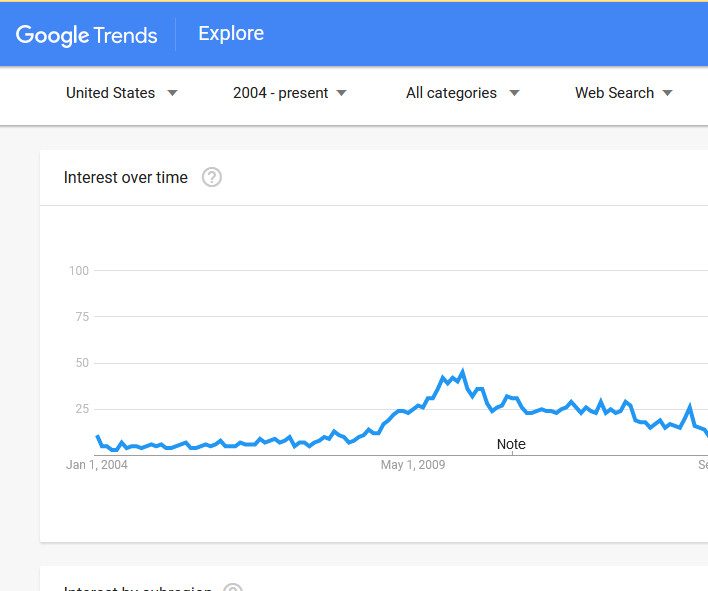Viewport: 708px width, 591px height.
Task: Click the highest peak of the blue trend line
Action: coord(461,371)
